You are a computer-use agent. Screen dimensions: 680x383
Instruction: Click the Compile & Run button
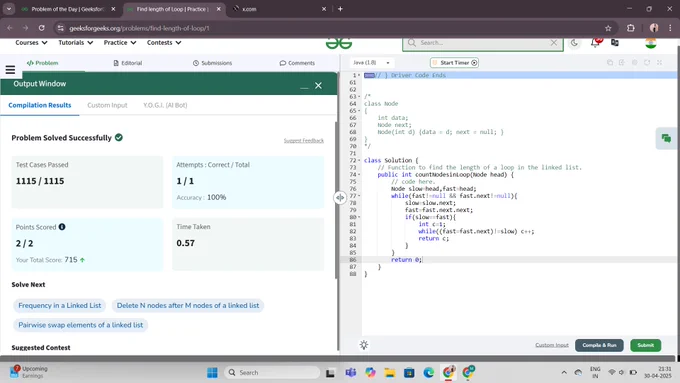pos(599,345)
